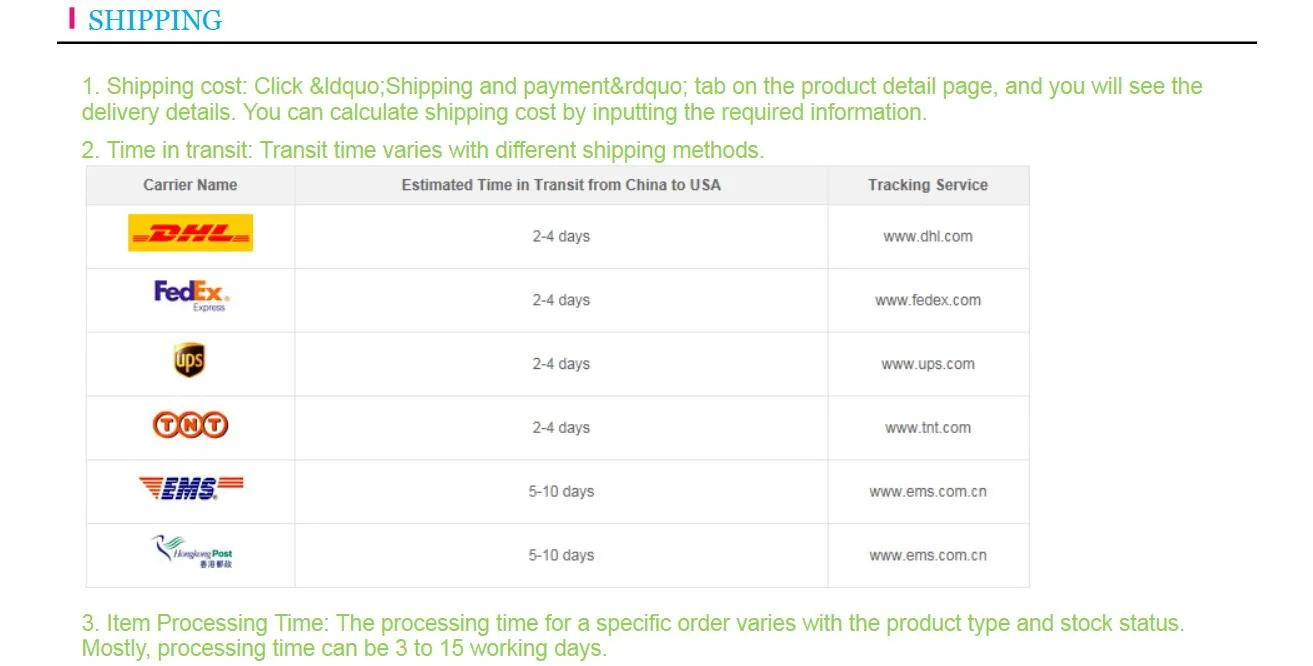Image resolution: width=1313 pixels, height=666 pixels.
Task: Open www.ems.com.cn in the EMS row
Action: [928, 492]
